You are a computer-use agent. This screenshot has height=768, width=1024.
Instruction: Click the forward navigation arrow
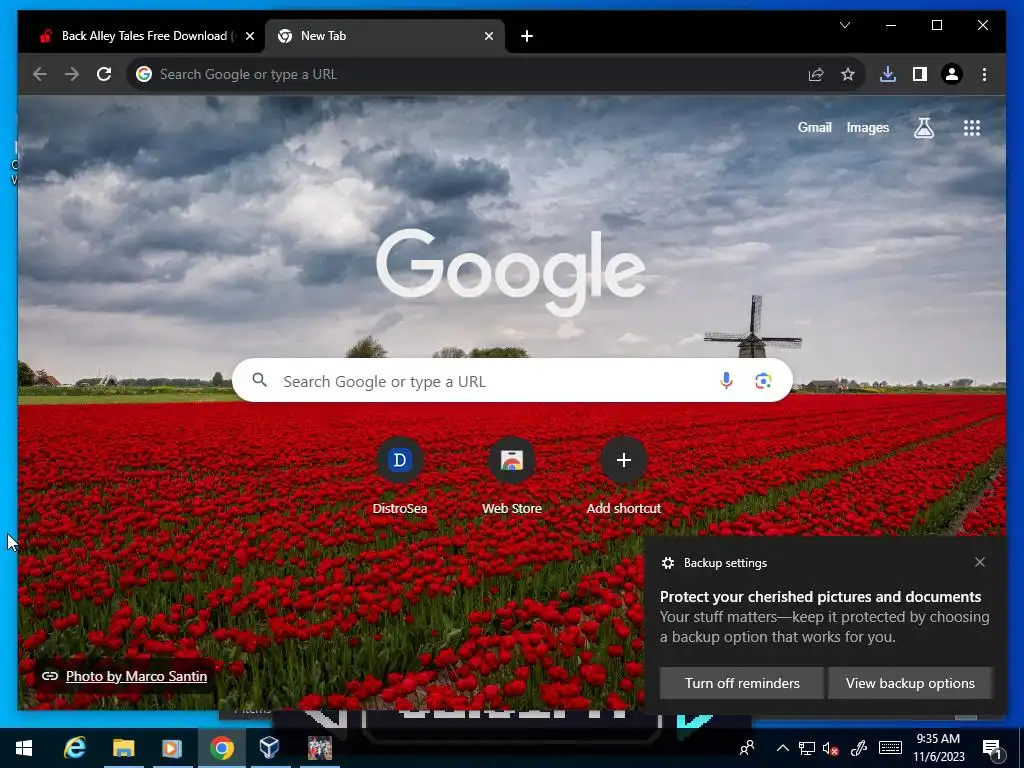72,74
